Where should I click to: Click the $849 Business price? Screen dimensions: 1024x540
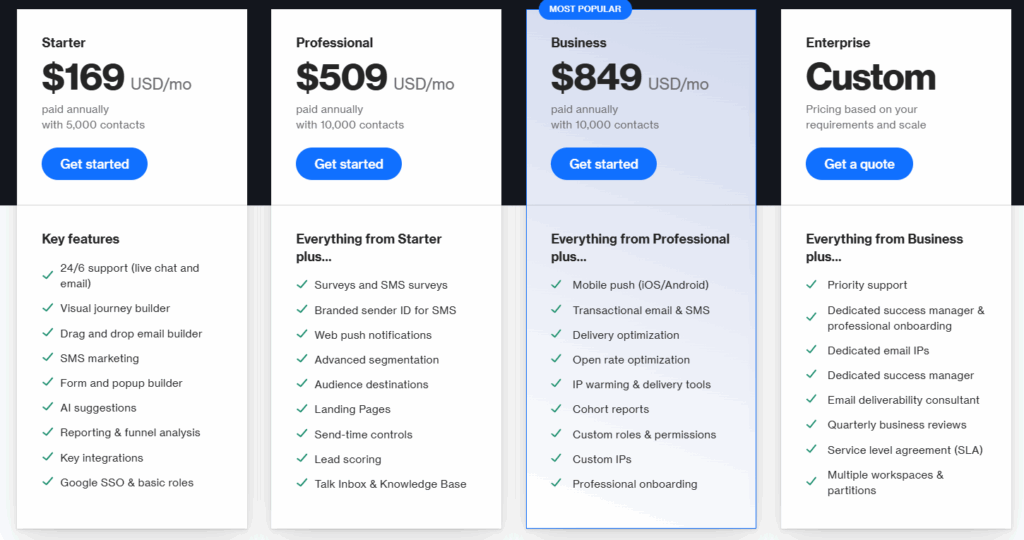pos(596,77)
